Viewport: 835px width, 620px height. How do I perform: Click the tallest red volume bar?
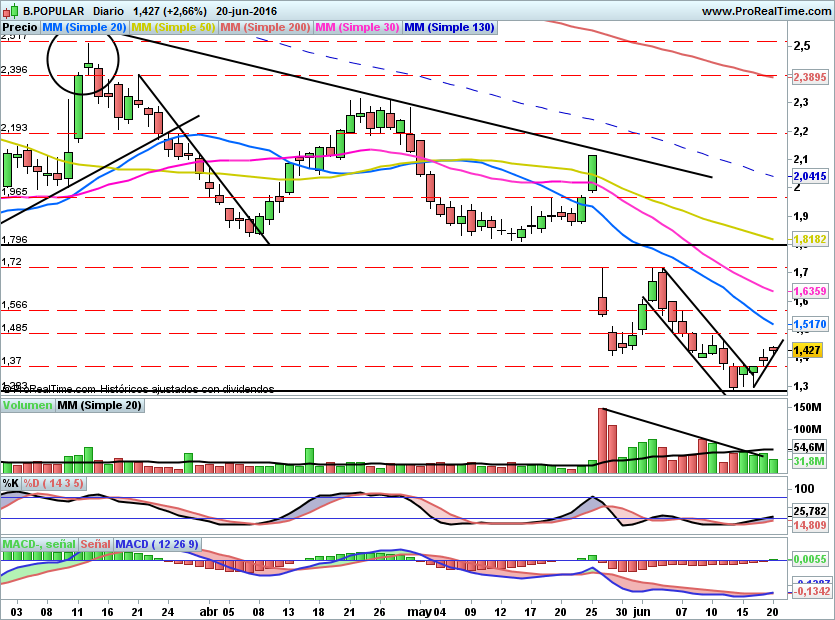tap(602, 440)
